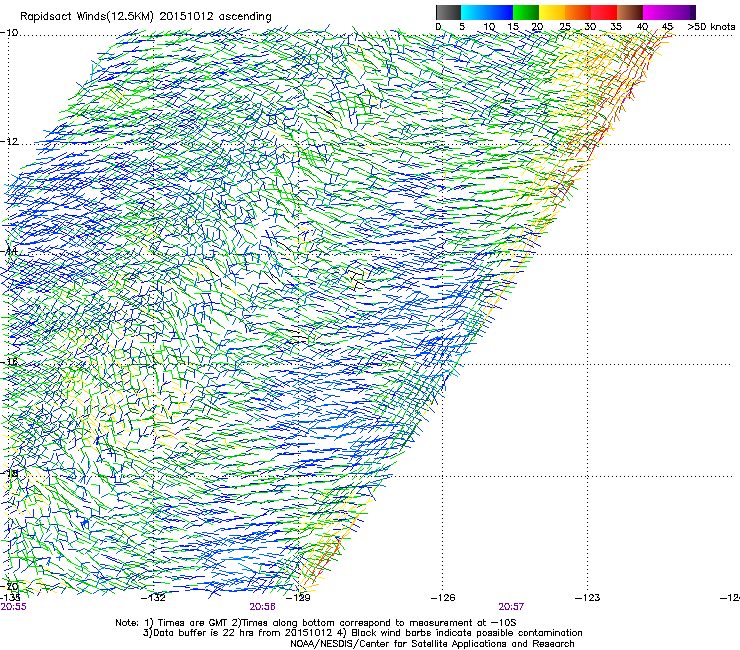Viewport: 740px width, 650px height.
Task: Click the -12 latitude axis label
Action: tap(9, 141)
